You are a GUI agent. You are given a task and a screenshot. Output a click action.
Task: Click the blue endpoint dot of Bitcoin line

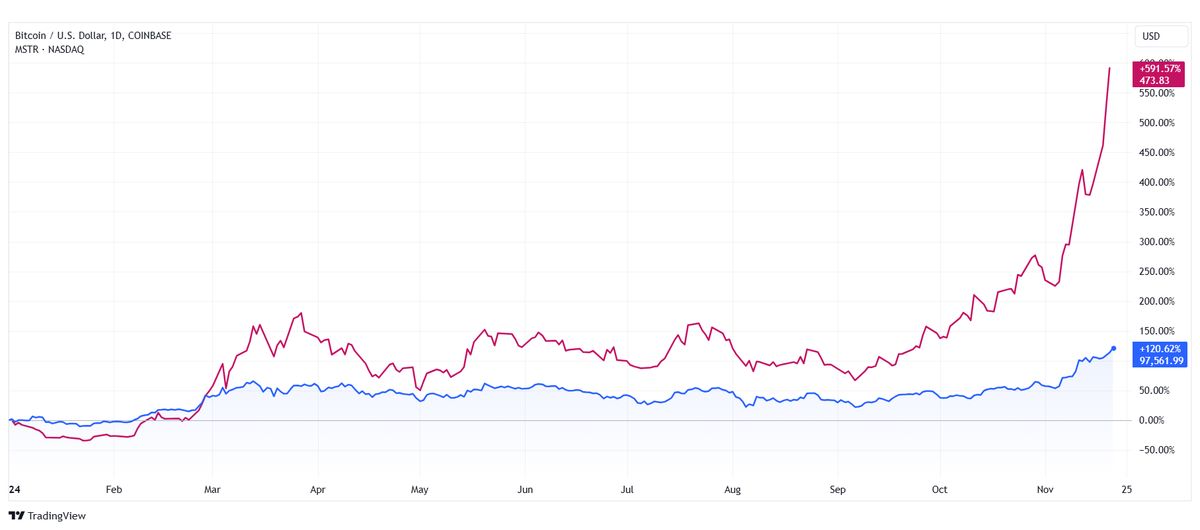click(x=1113, y=349)
